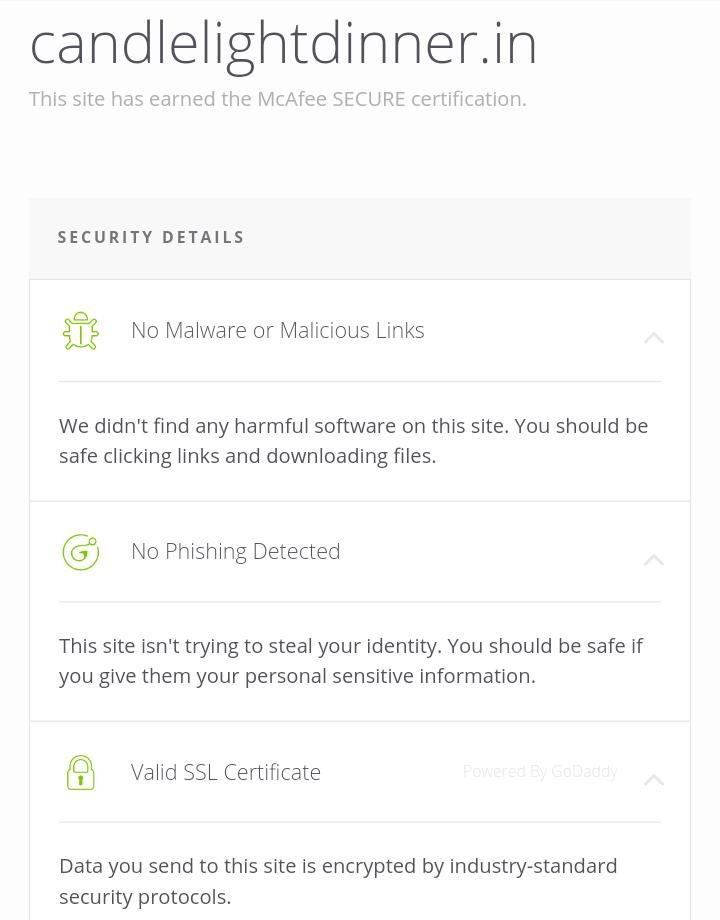This screenshot has width=720, height=920.
Task: Collapse the No Phishing Detected chevron
Action: click(653, 559)
